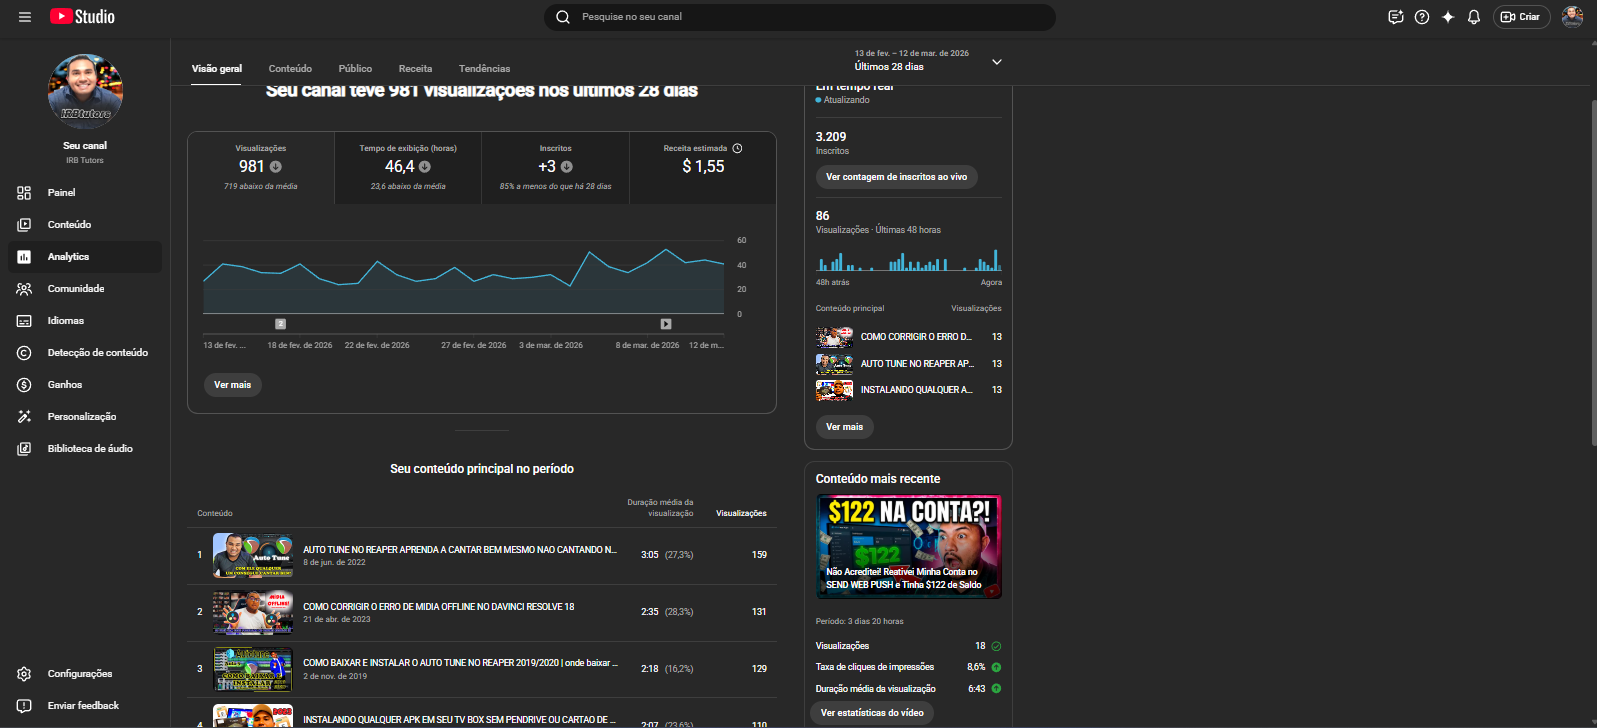The width and height of the screenshot is (1597, 728).
Task: Open Biblioteca de áudio in sidebar
Action: (89, 449)
